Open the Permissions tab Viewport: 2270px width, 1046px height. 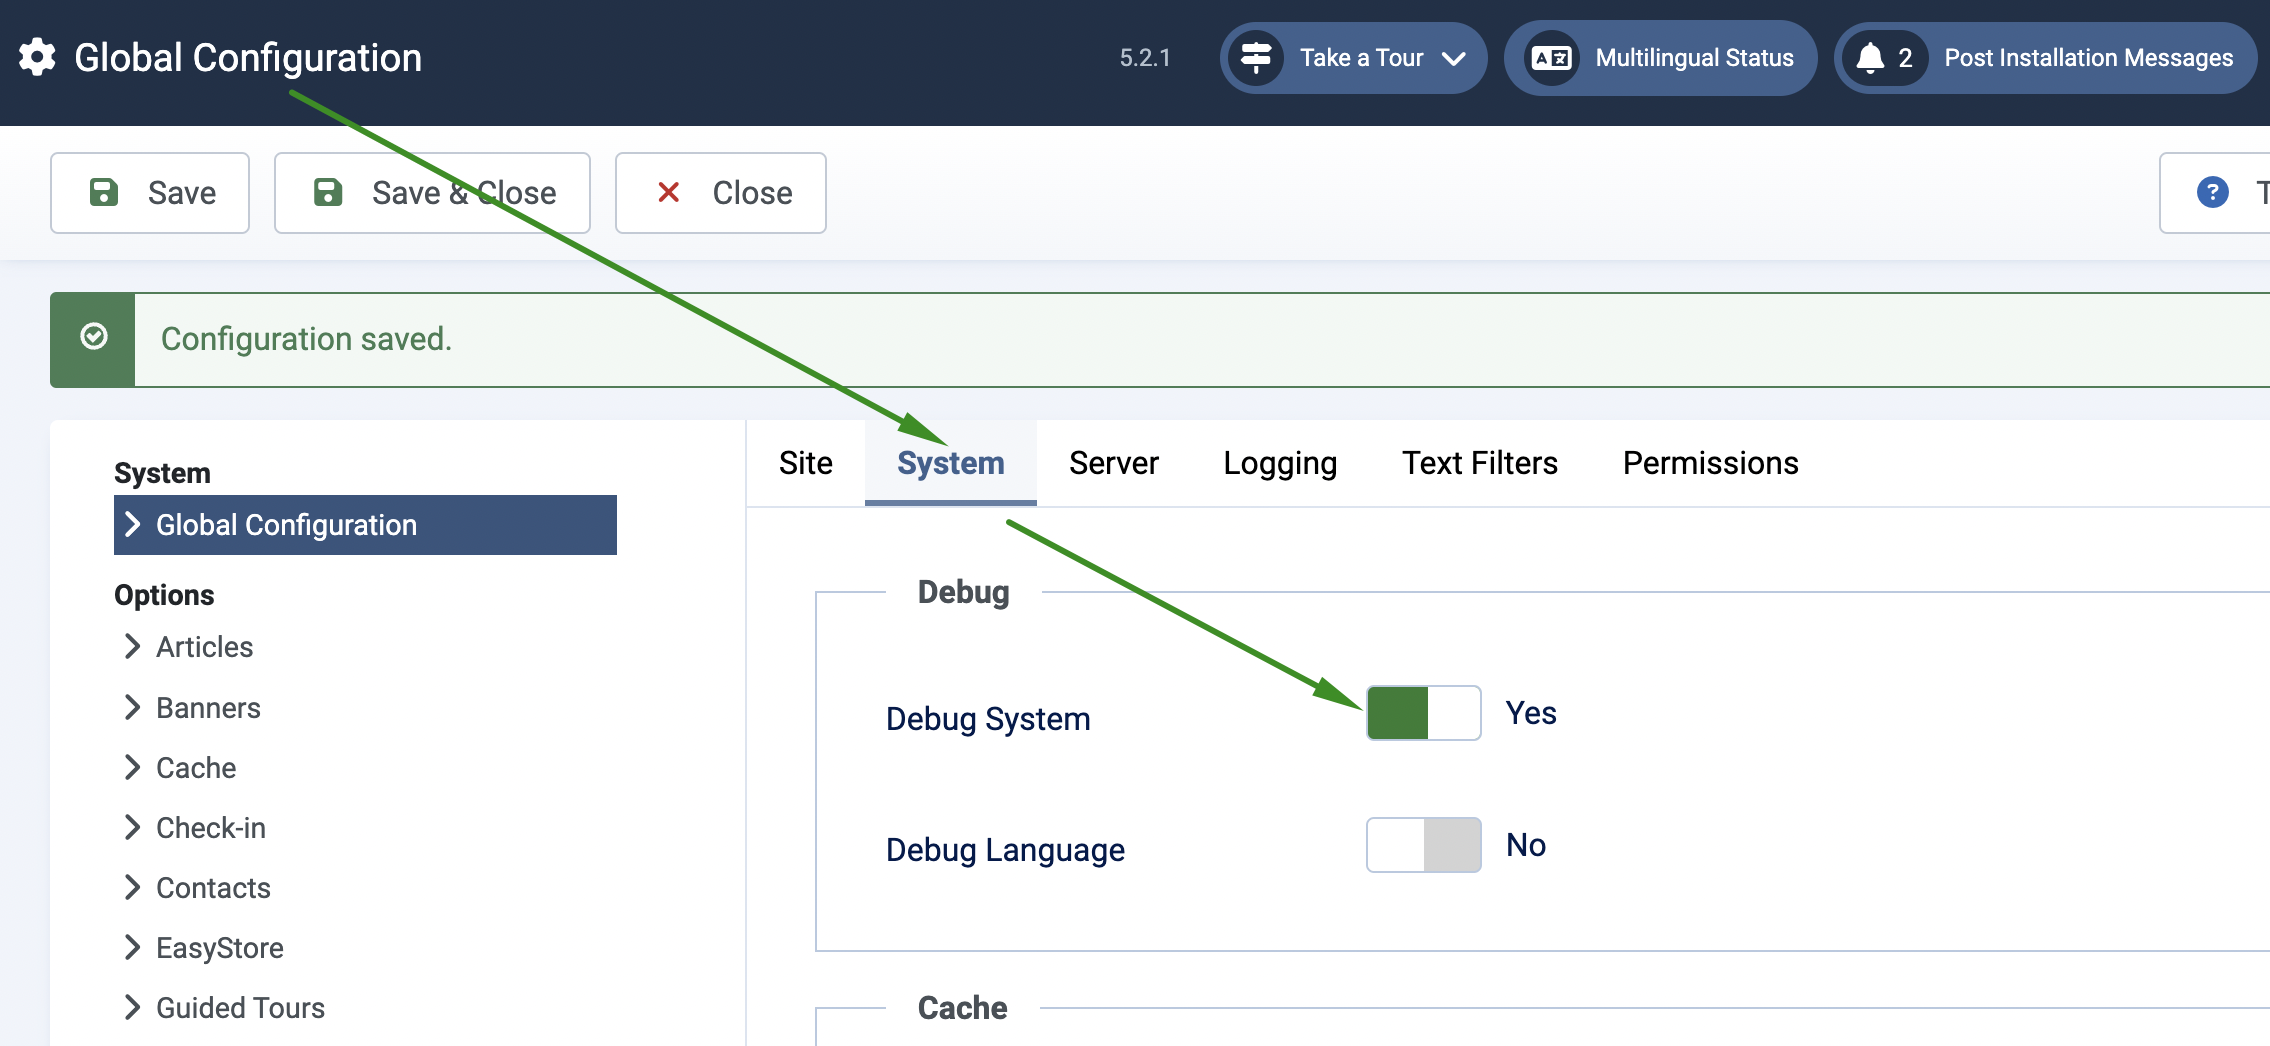point(1710,463)
